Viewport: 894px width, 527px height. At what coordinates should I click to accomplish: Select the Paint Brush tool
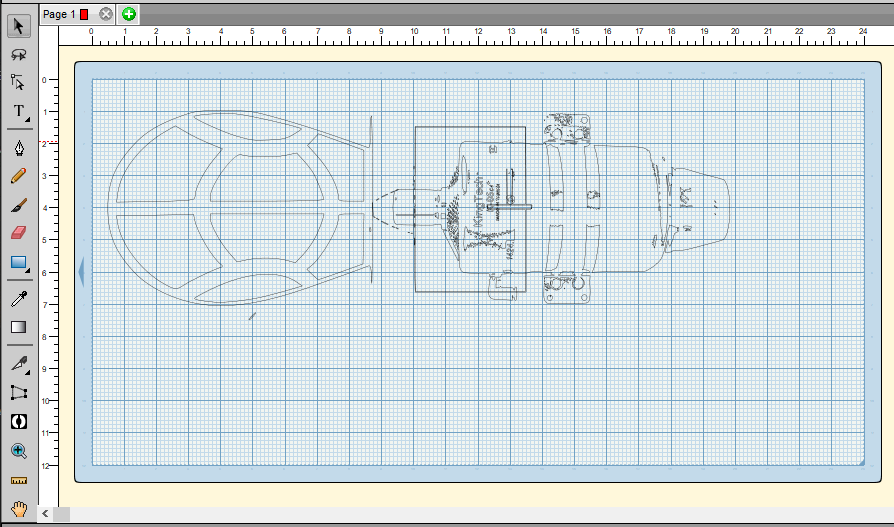(18, 204)
